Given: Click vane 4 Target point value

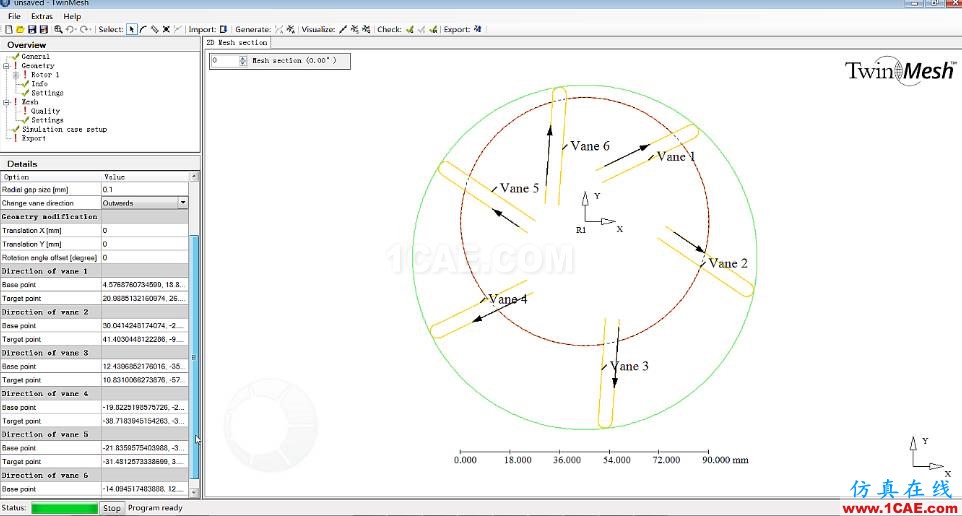Looking at the screenshot, I should [144, 421].
